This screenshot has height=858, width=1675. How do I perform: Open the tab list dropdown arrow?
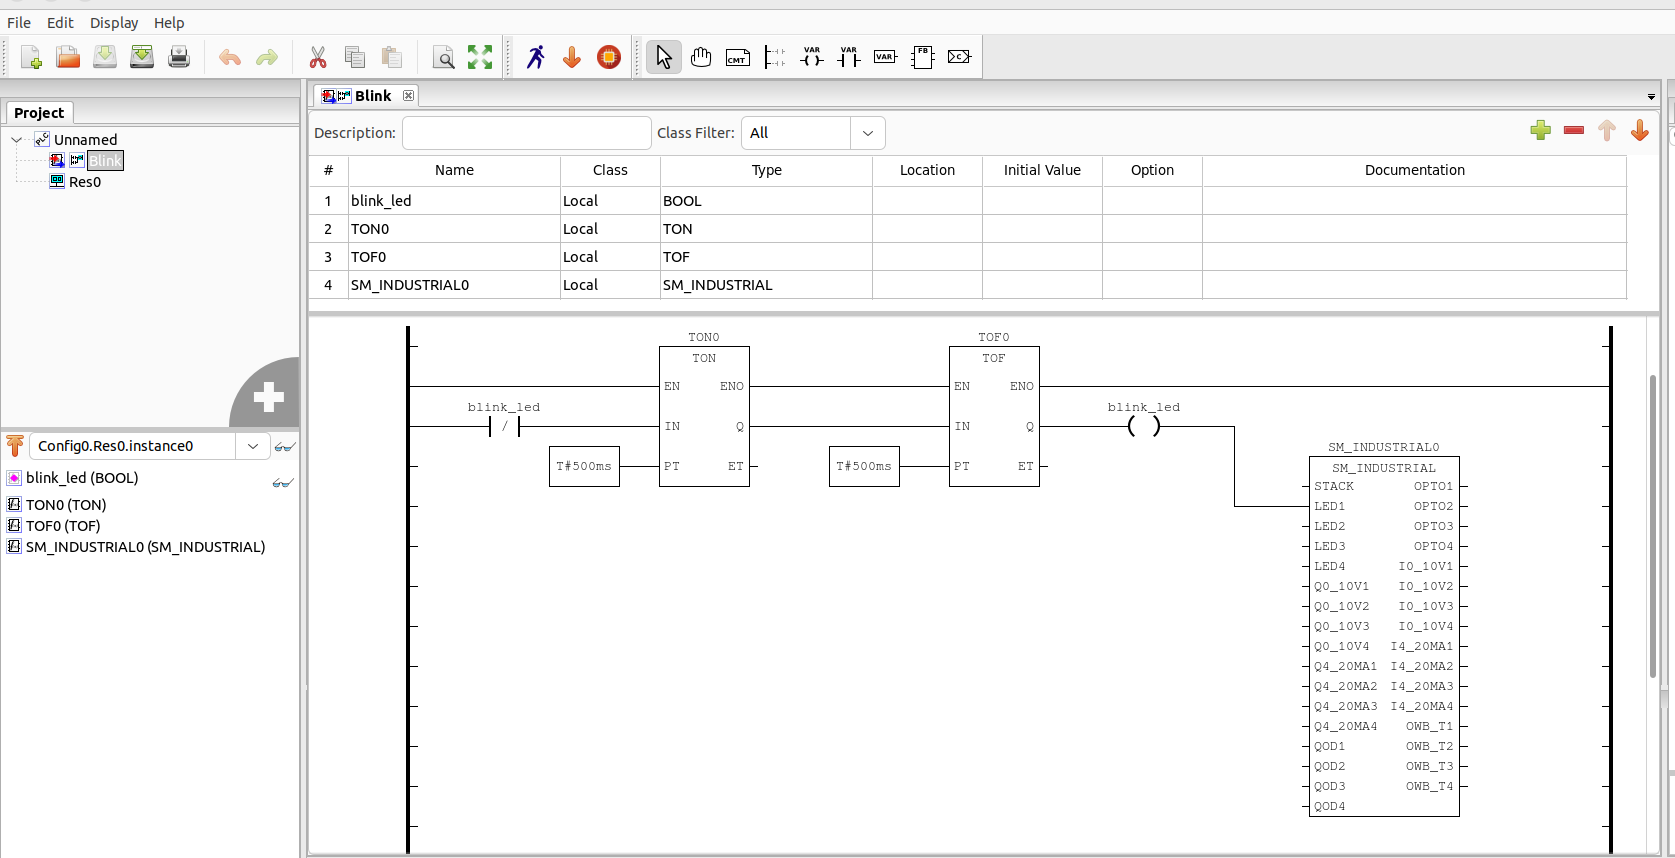[1651, 97]
